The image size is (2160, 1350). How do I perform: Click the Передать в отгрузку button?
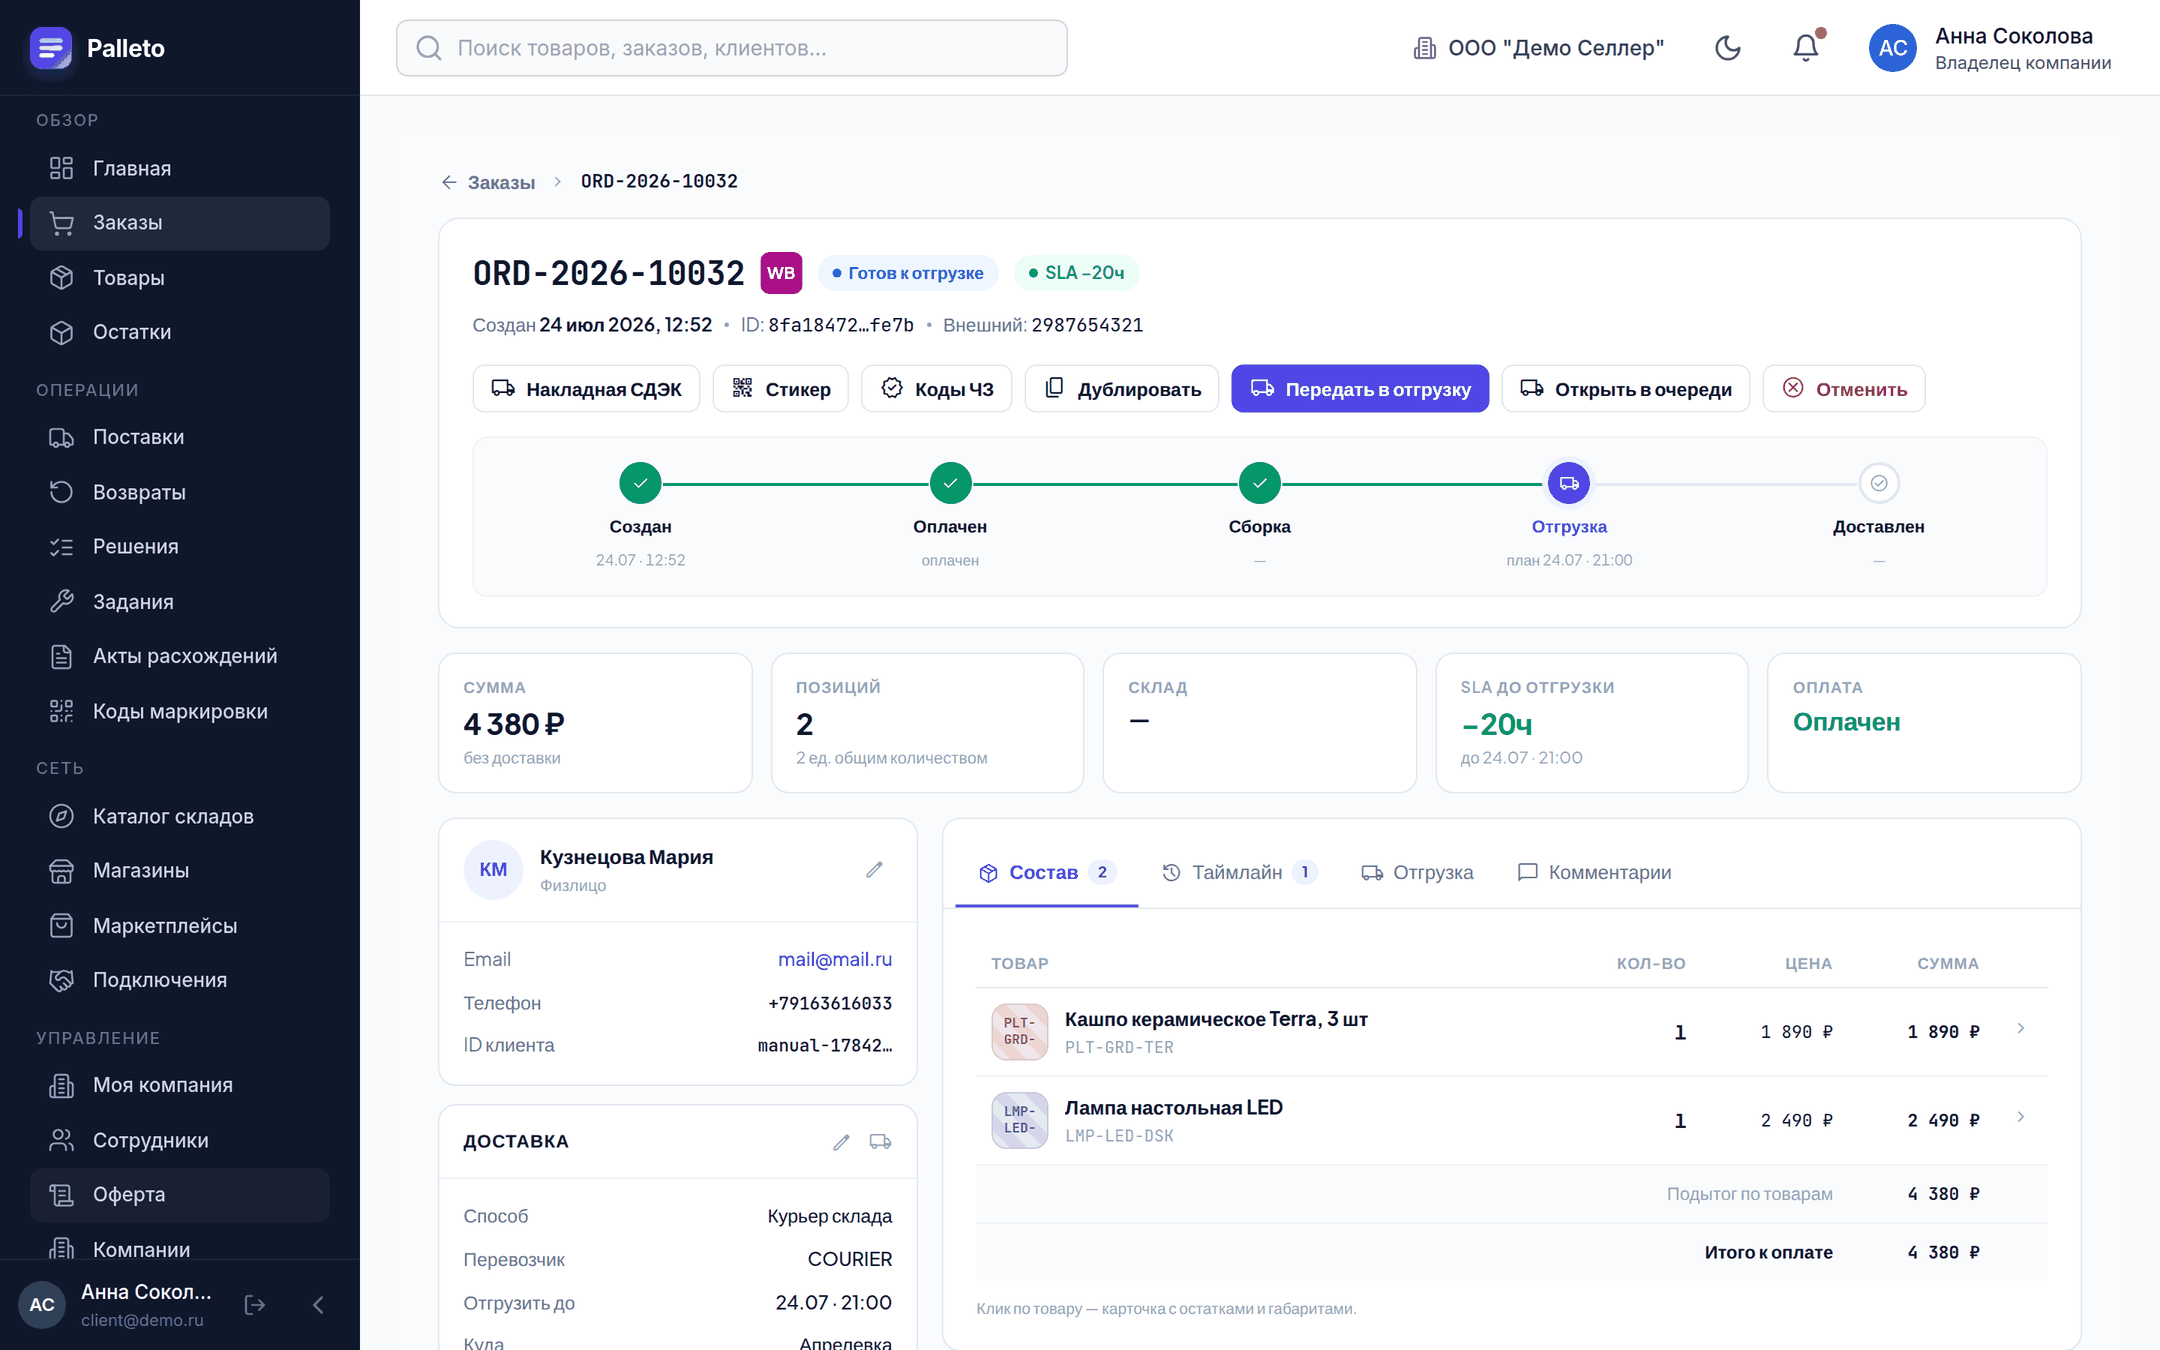[x=1360, y=388]
